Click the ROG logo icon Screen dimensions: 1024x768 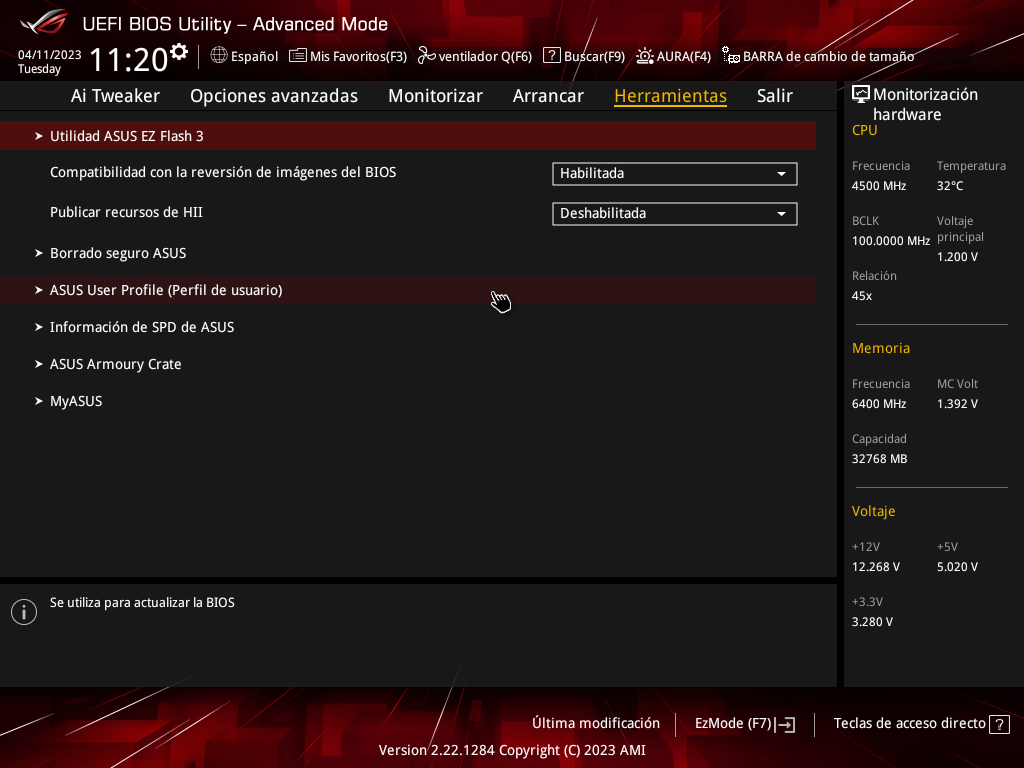click(x=44, y=22)
